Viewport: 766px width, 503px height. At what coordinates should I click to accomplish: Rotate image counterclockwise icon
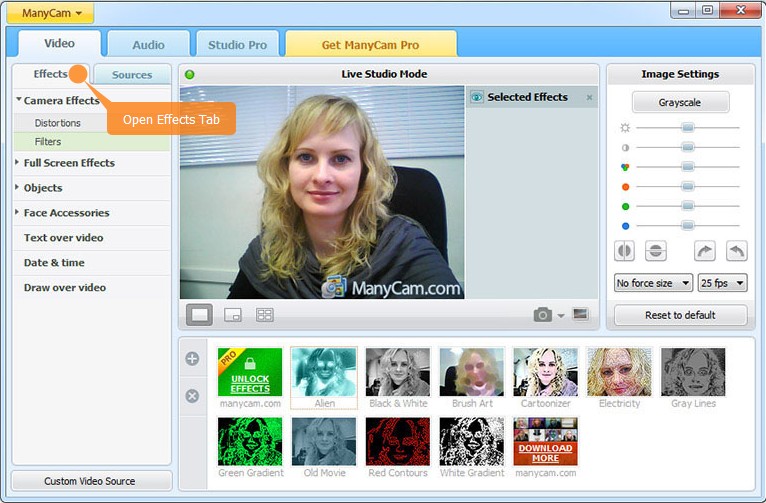click(737, 251)
